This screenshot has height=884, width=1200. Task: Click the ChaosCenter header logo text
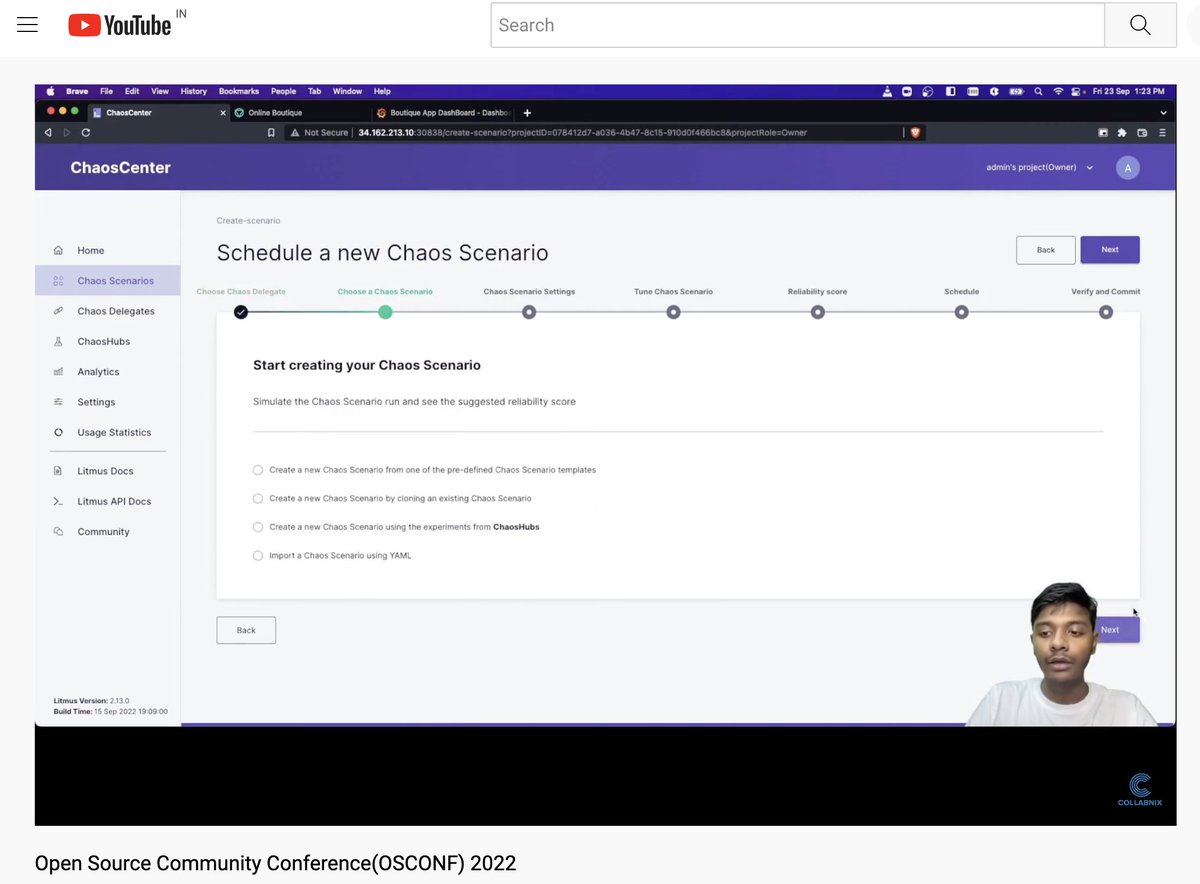120,168
